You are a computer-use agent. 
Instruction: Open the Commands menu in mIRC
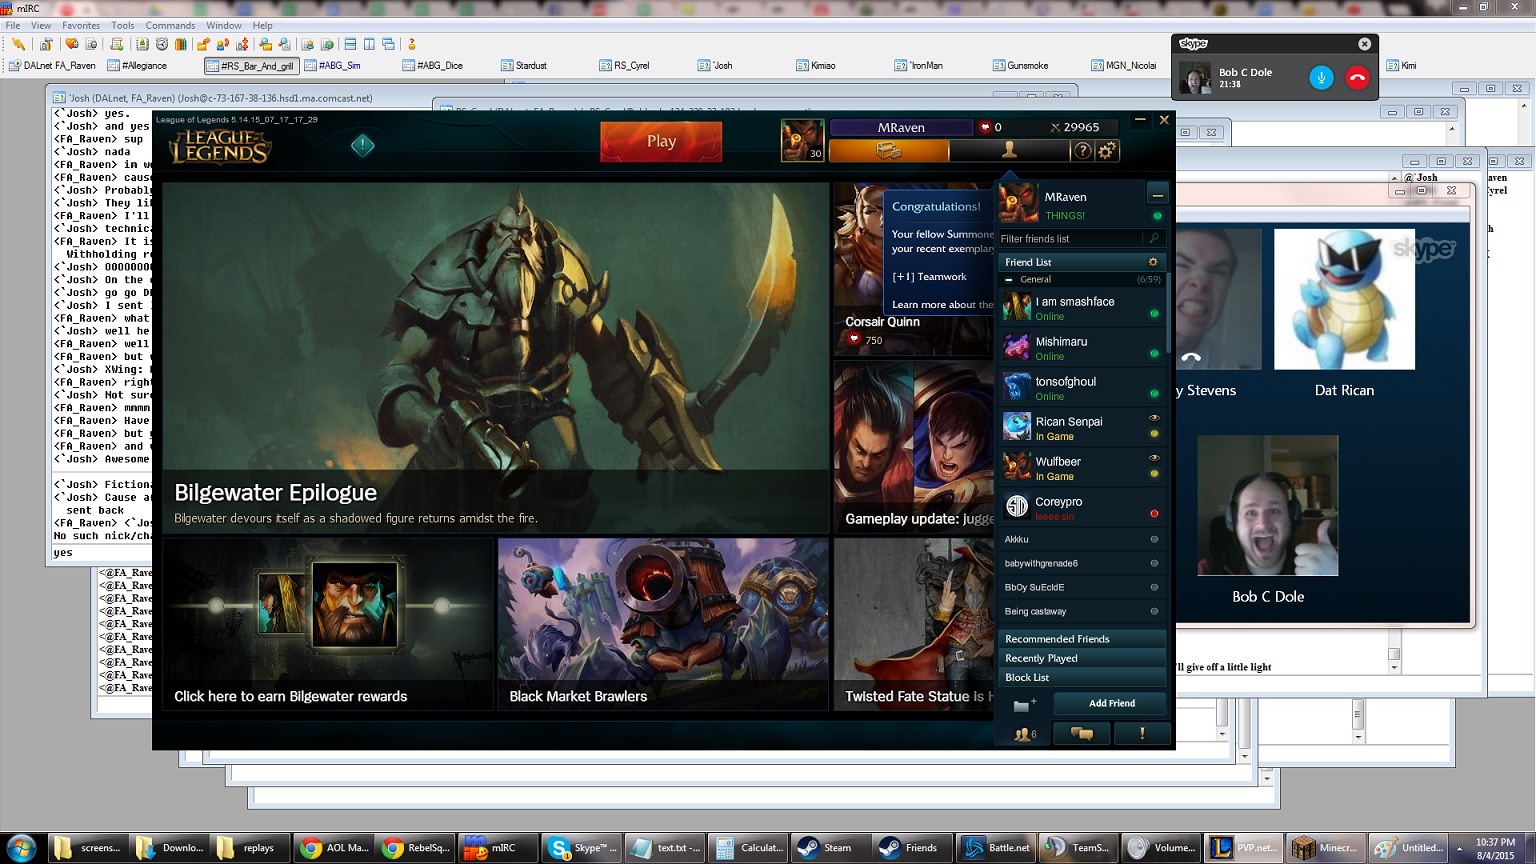[x=170, y=25]
